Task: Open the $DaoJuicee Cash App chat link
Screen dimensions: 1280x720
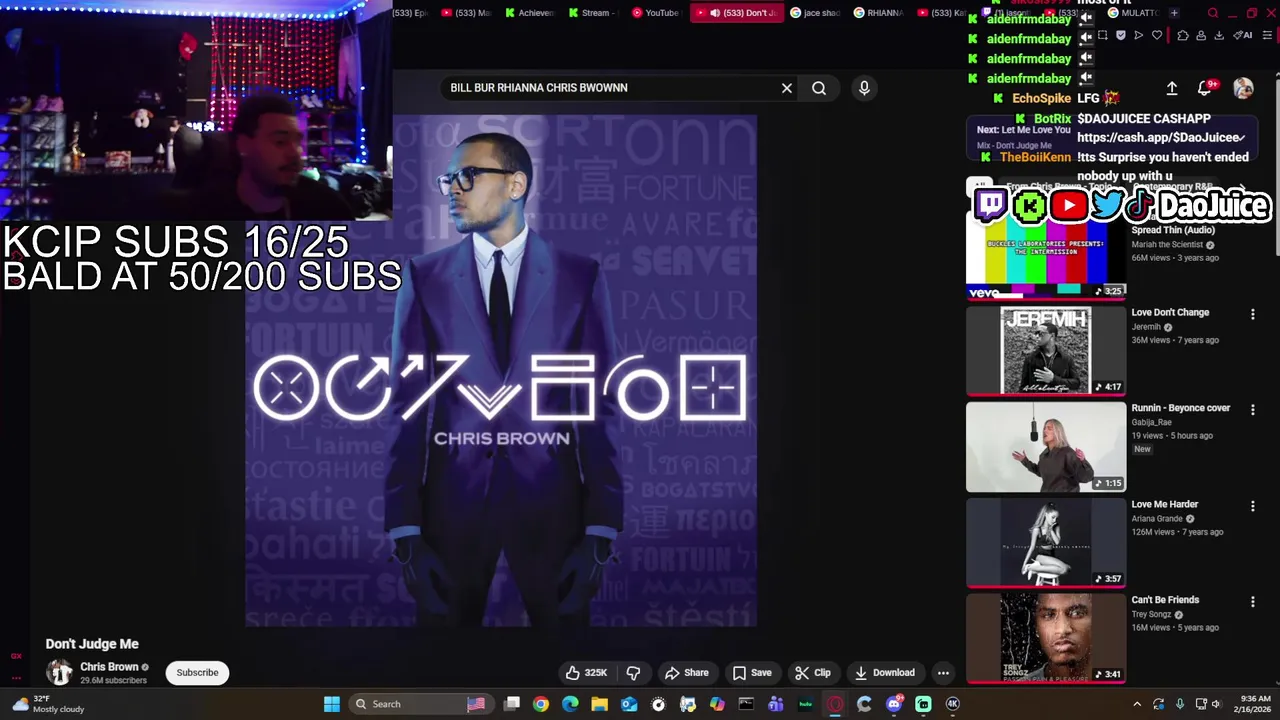Action: (x=1160, y=138)
